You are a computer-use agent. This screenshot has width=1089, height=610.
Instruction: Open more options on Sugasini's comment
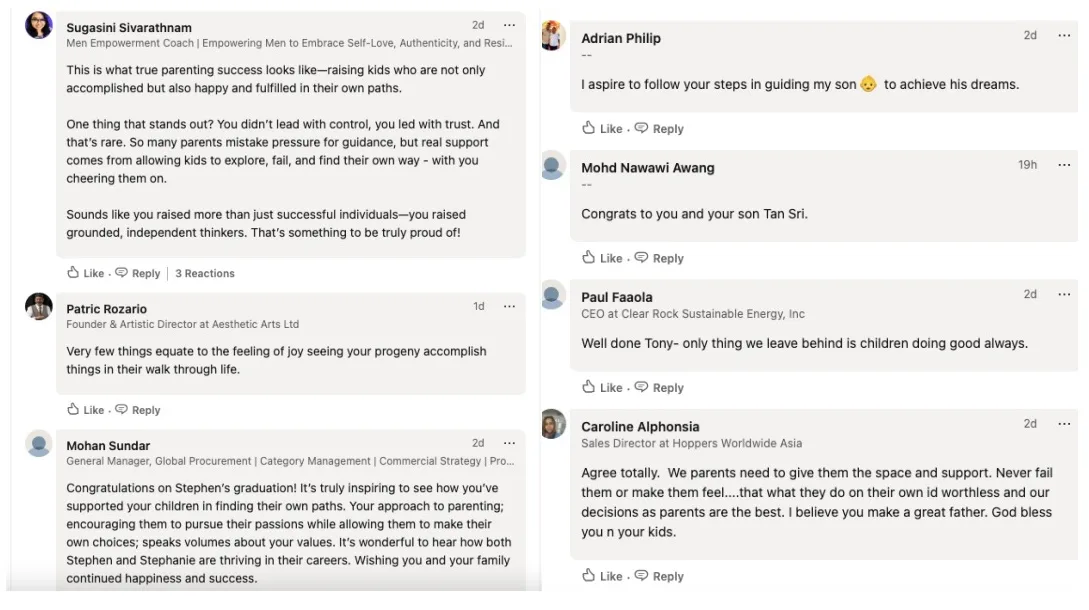509,25
